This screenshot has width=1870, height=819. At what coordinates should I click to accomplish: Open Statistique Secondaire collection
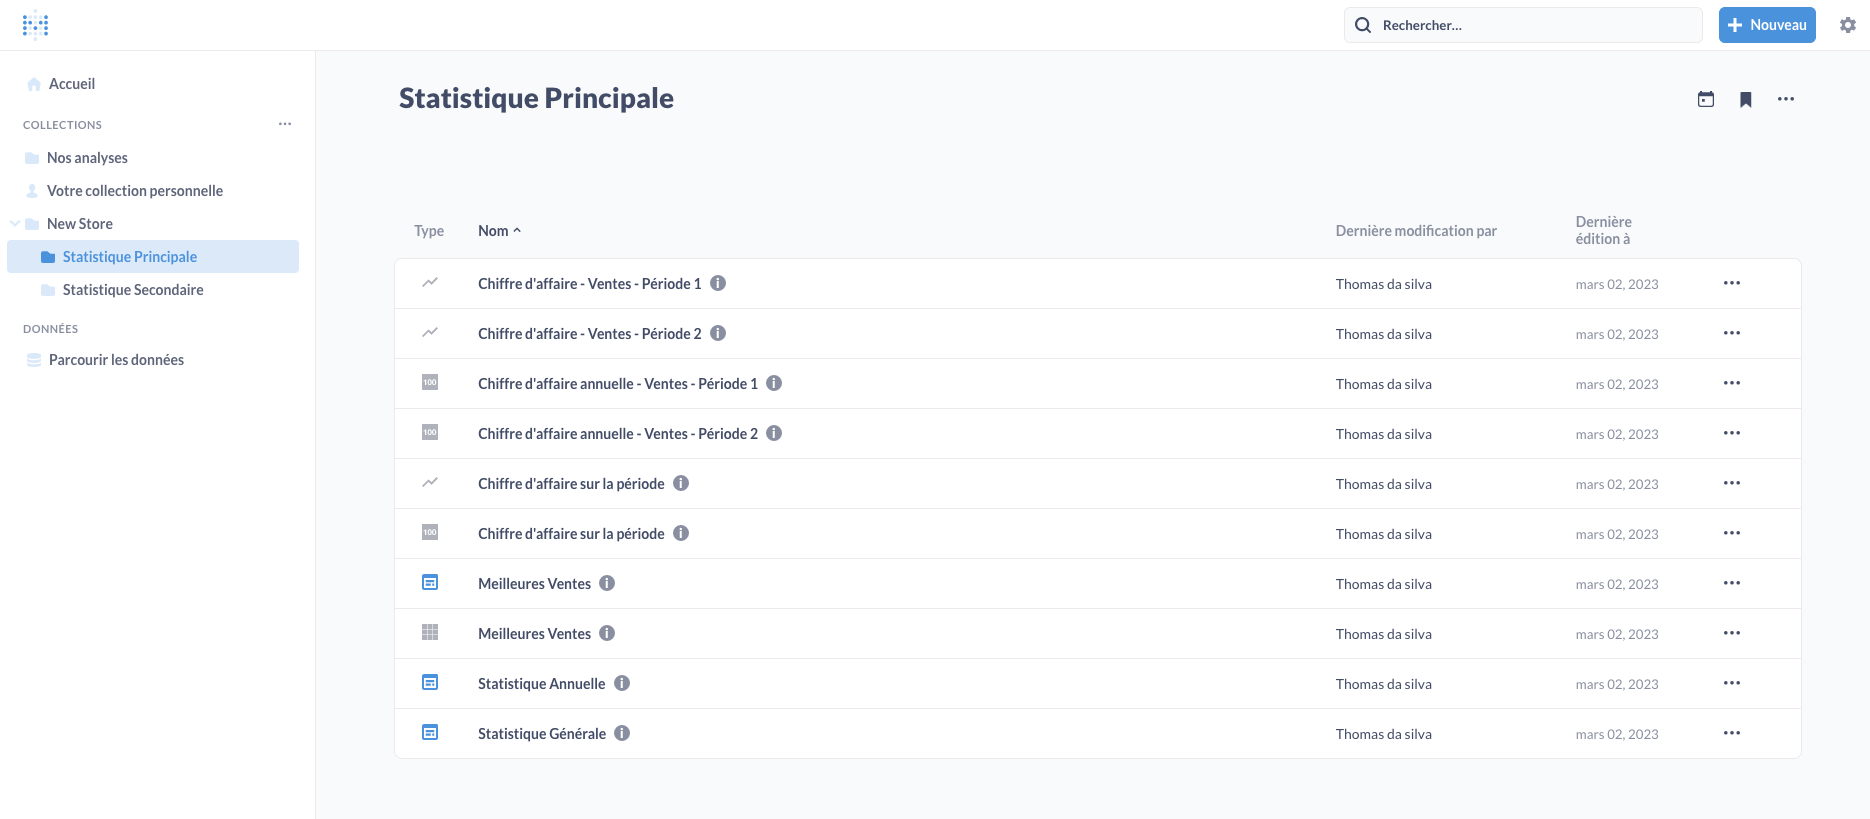(x=133, y=290)
